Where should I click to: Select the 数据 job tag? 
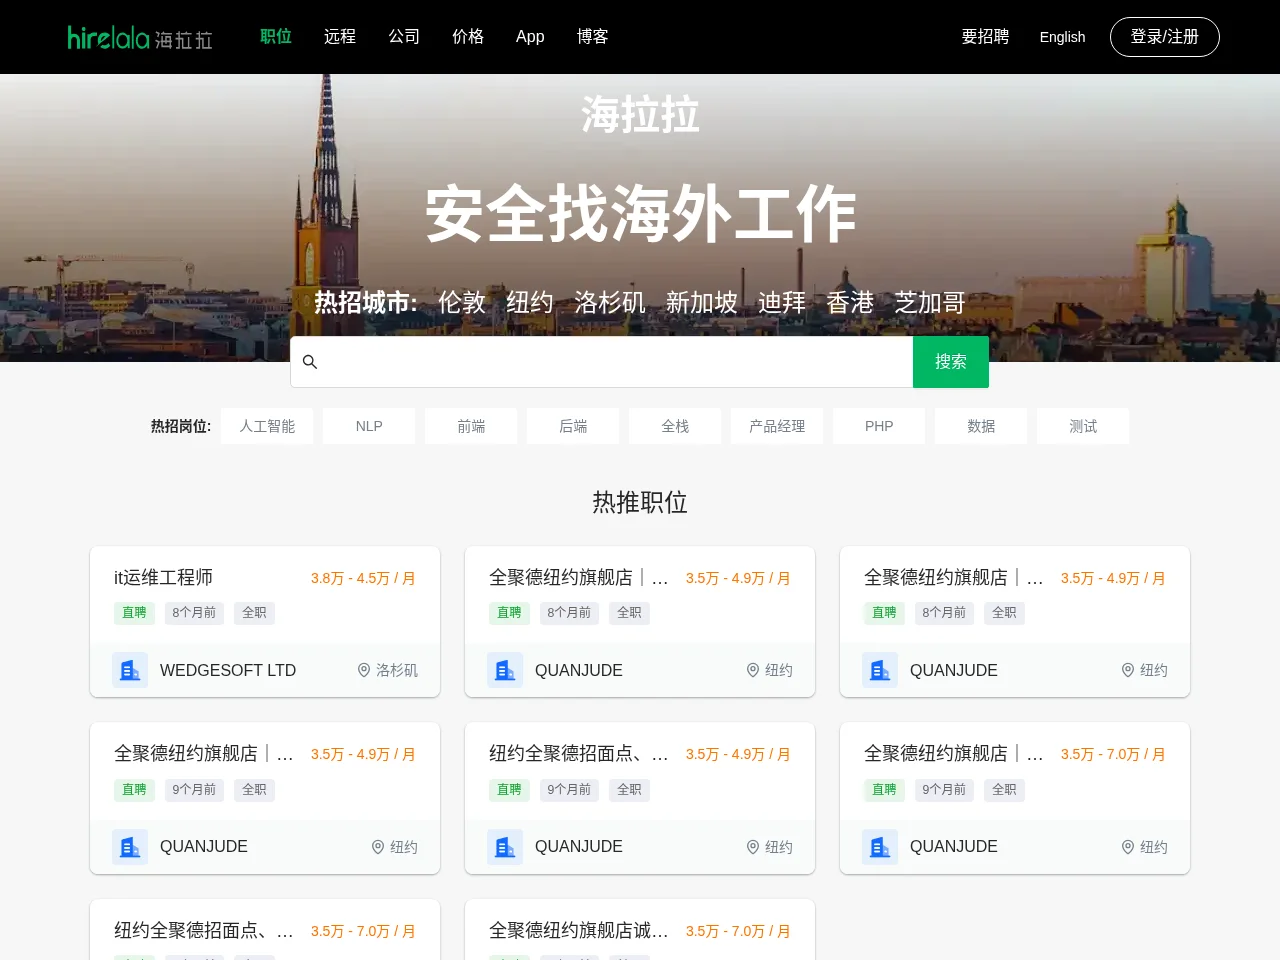[x=981, y=426]
